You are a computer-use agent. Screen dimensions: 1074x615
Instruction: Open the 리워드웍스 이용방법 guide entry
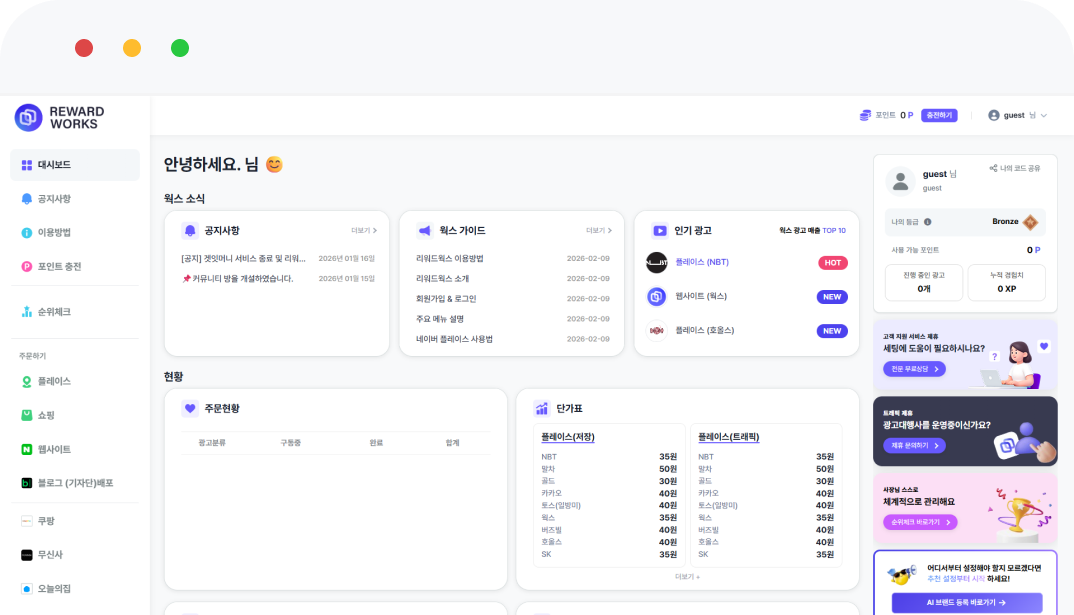tap(449, 258)
